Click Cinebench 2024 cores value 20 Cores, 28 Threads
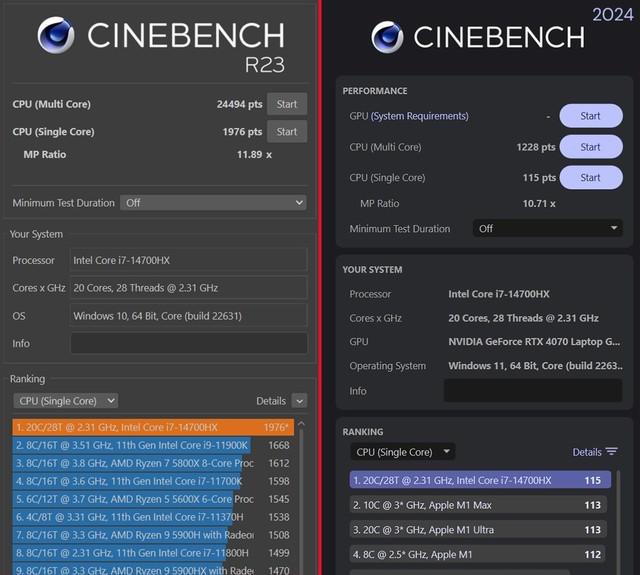The height and width of the screenshot is (575, 640). (523, 318)
